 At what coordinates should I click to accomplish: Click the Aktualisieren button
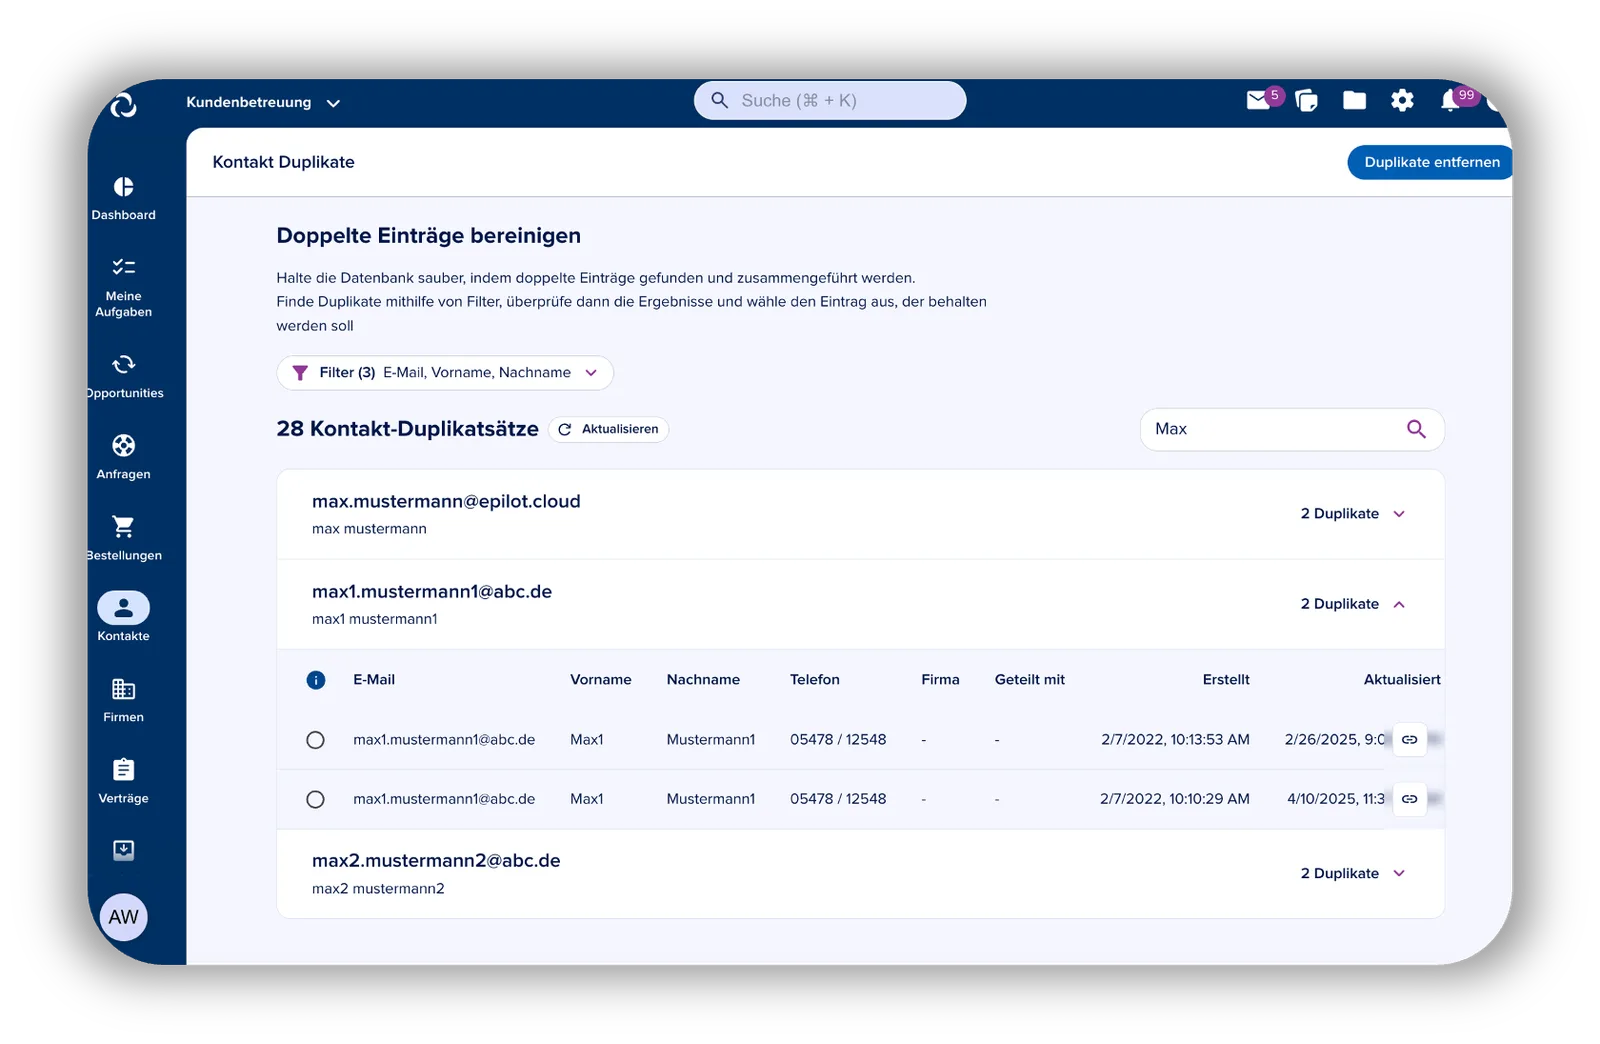pos(609,429)
